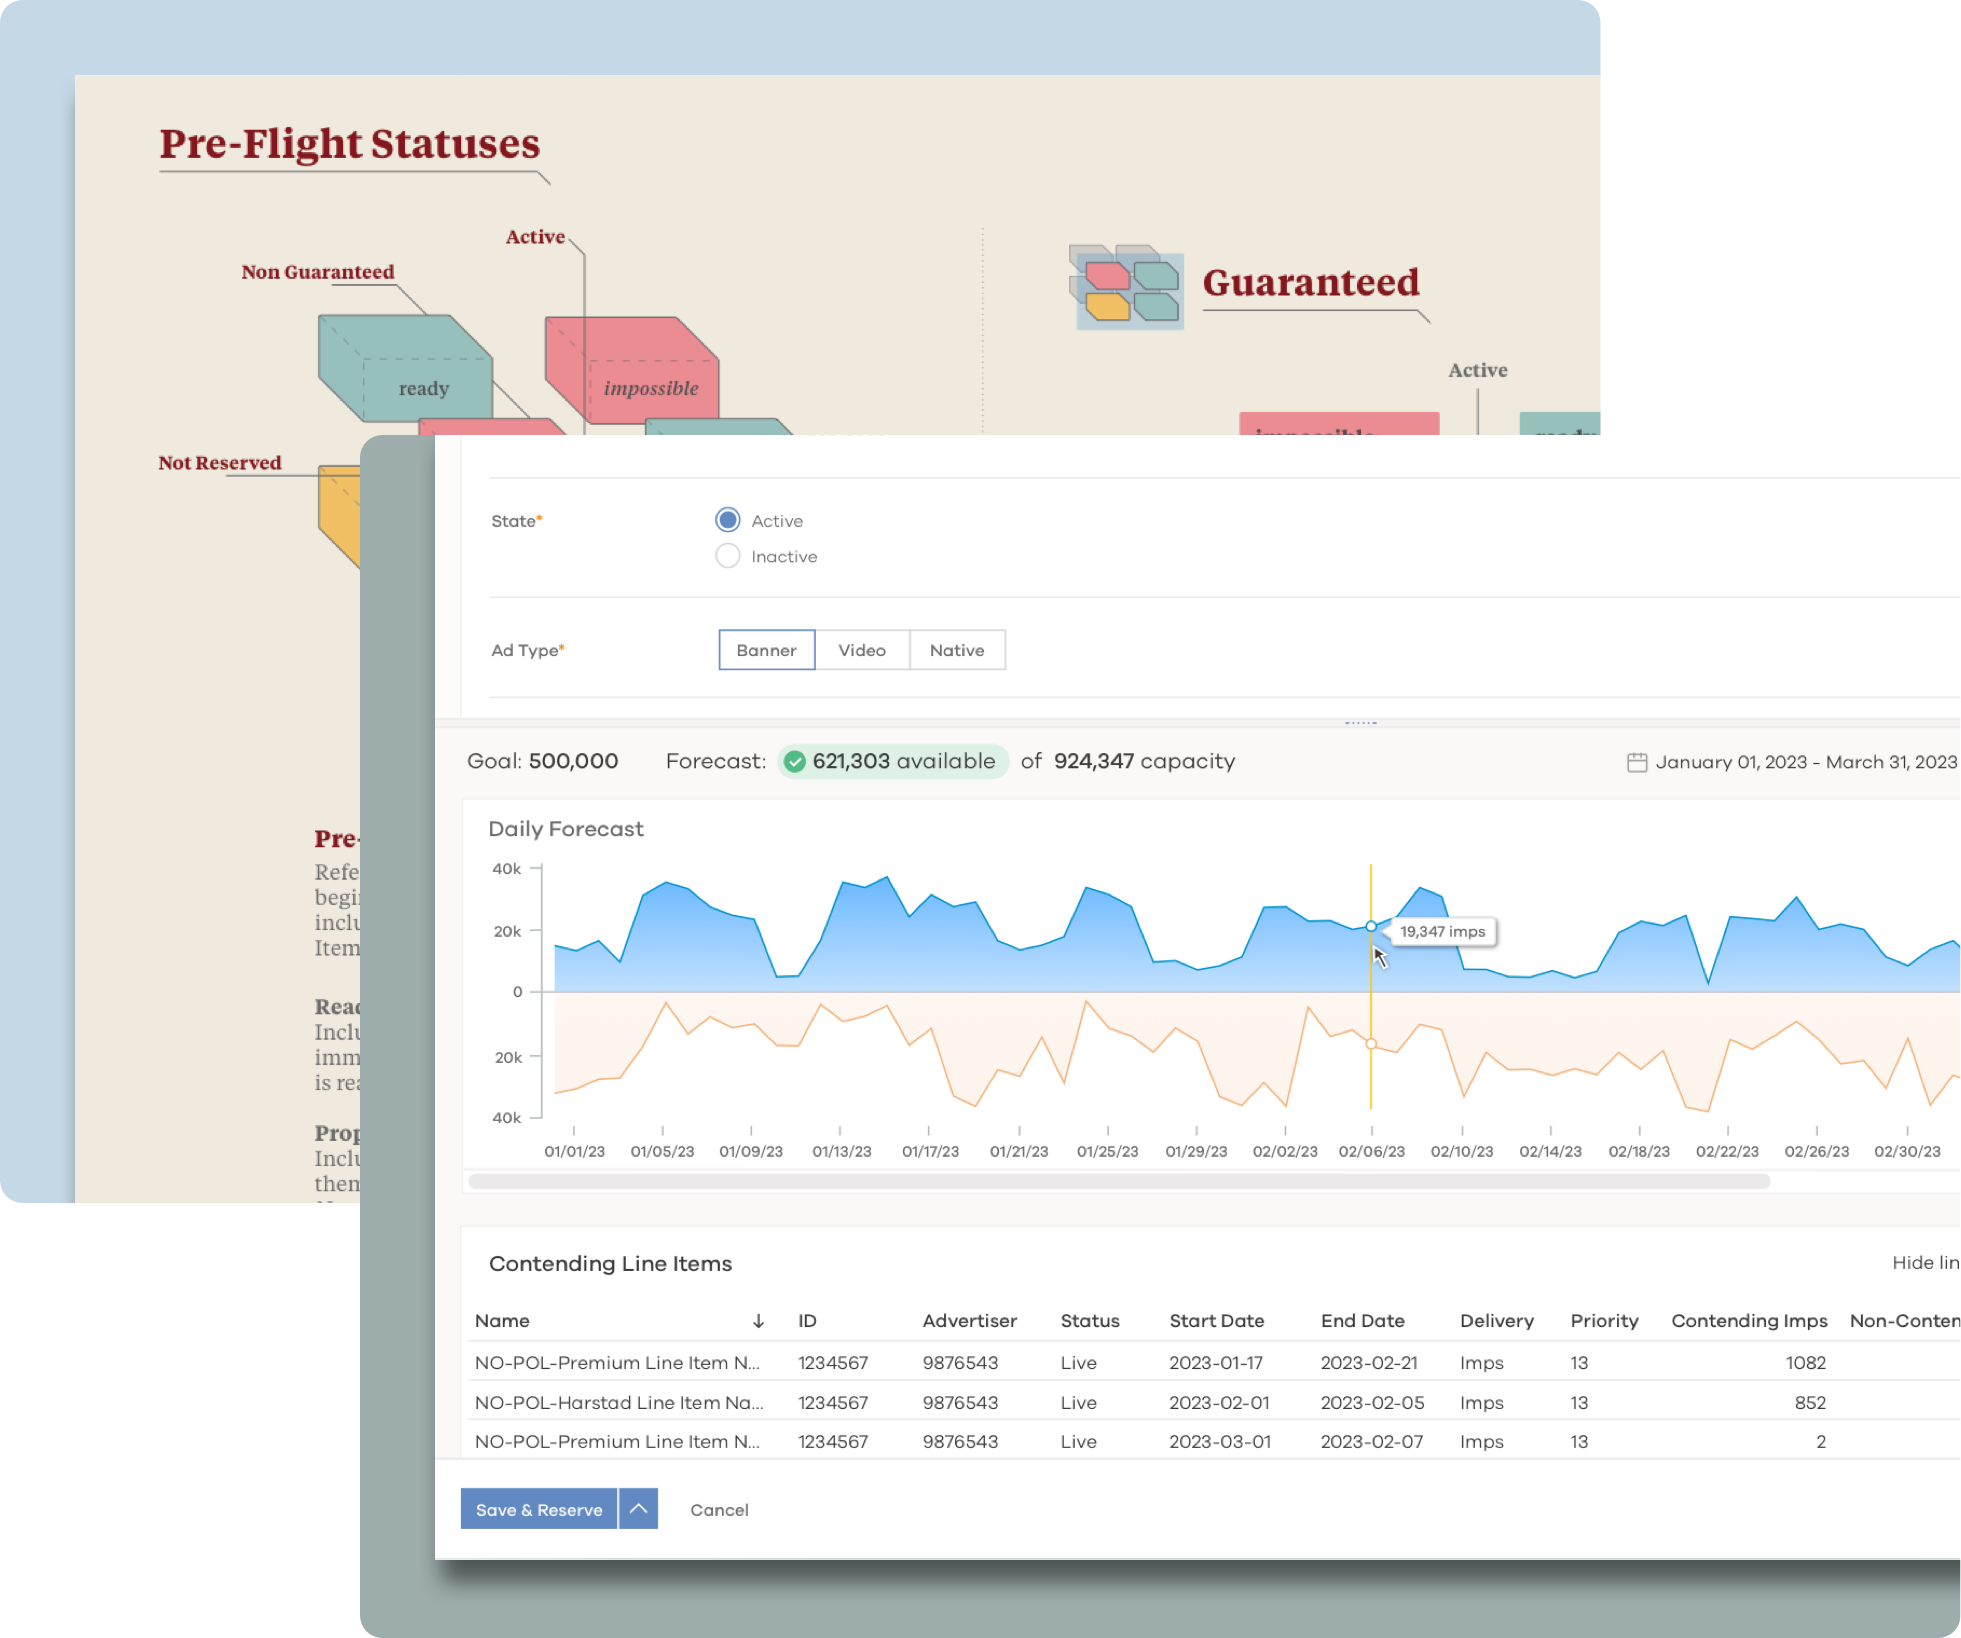
Task: Click the green checkmark availability icon
Action: pos(795,762)
